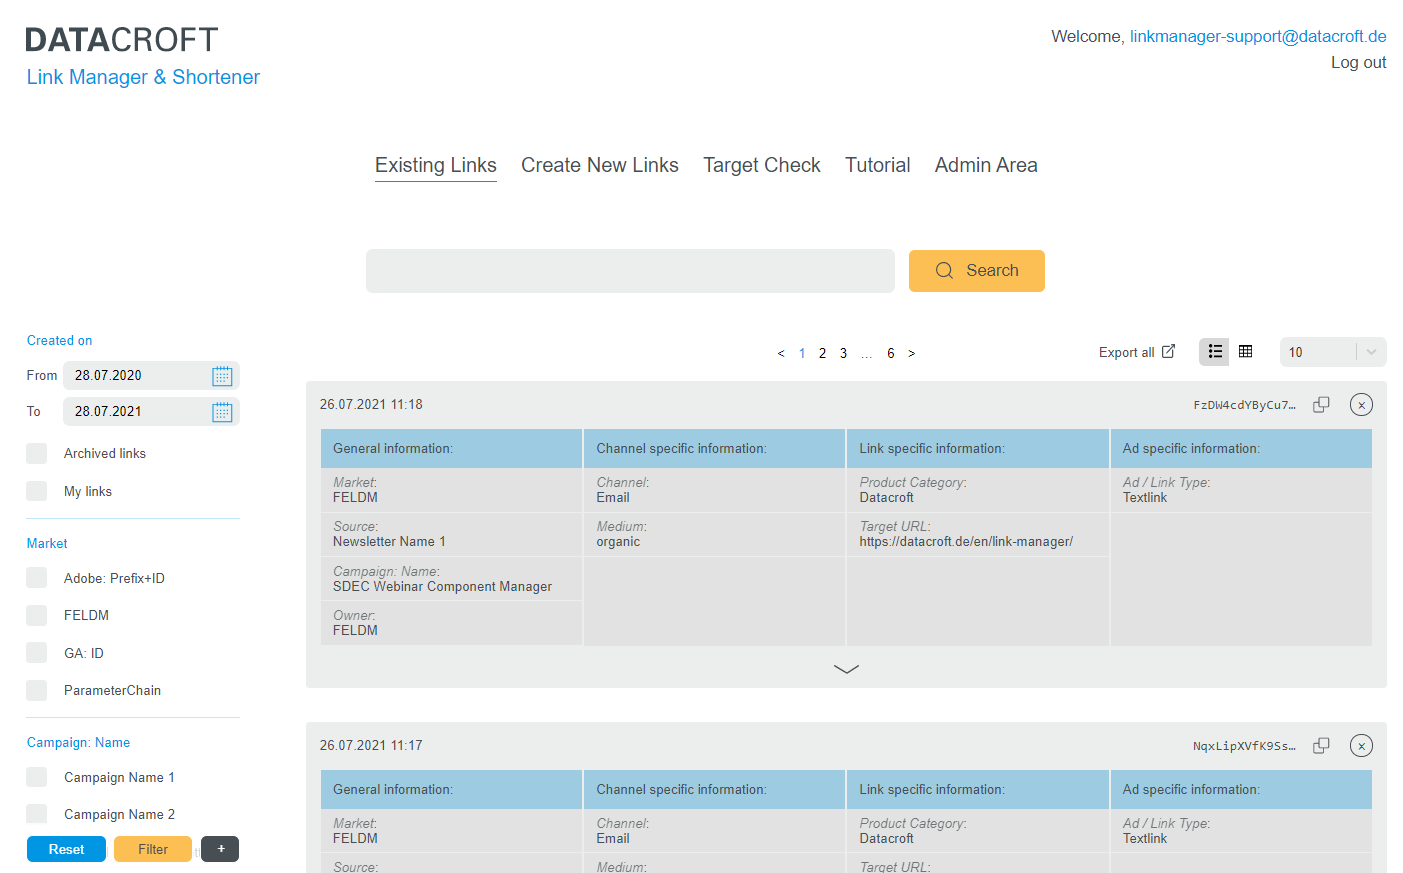
Task: Click the short code FzDW4cdYByCu7…
Action: [1244, 405]
